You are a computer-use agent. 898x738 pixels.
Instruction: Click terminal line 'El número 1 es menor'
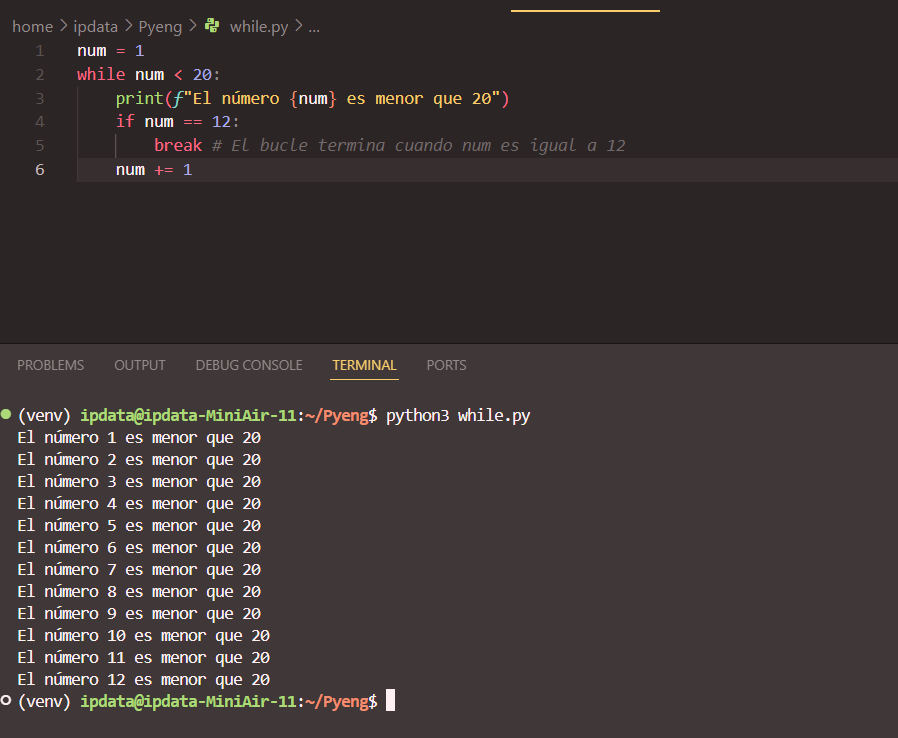(x=139, y=438)
